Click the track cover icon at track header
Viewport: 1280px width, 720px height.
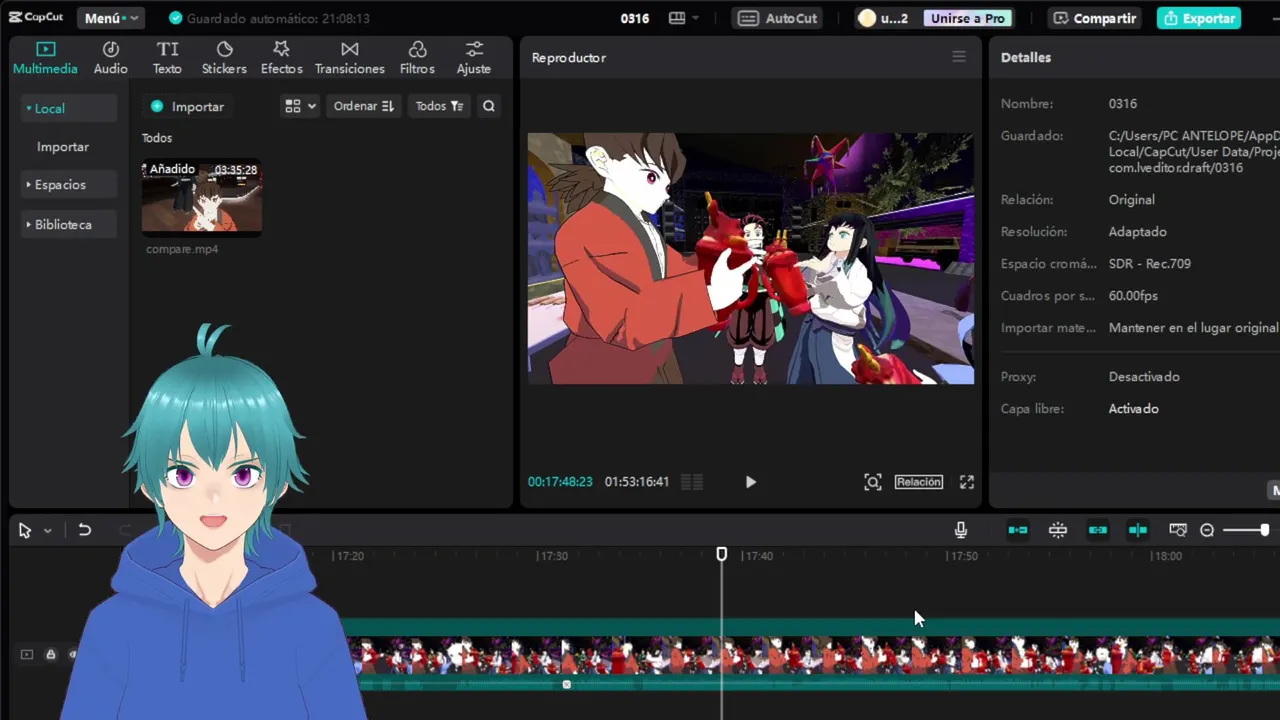pos(27,655)
